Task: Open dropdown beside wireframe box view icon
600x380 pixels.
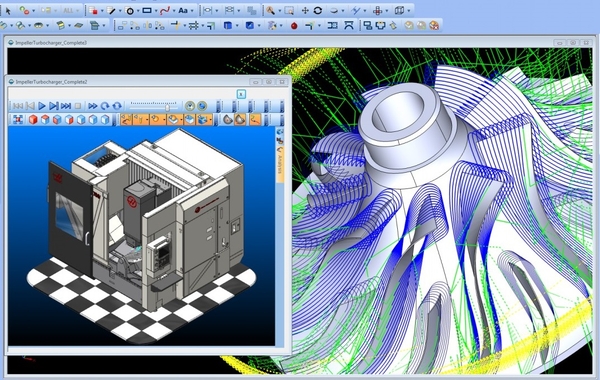Action: click(408, 11)
